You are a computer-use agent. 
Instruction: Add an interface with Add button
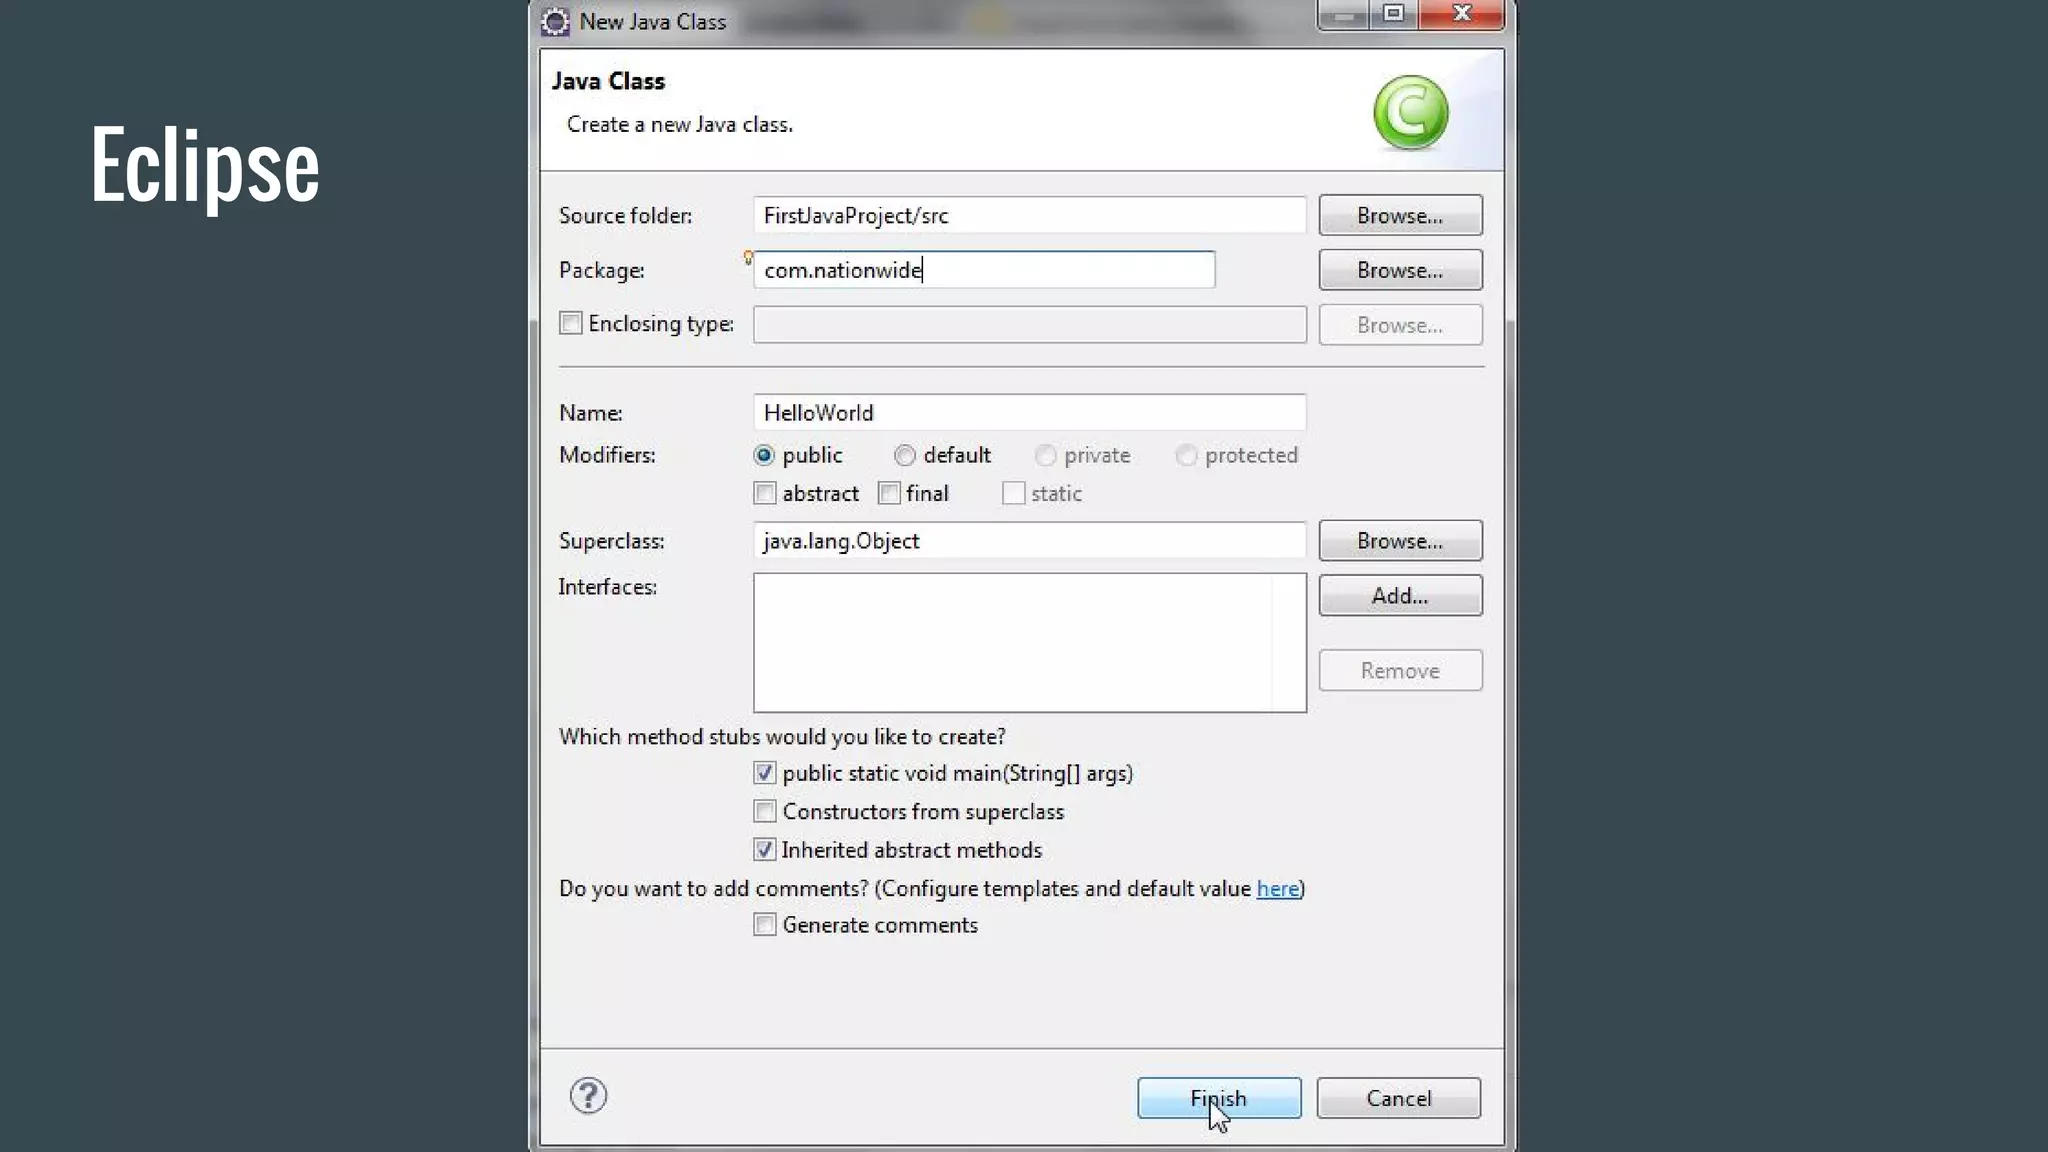[x=1399, y=596]
